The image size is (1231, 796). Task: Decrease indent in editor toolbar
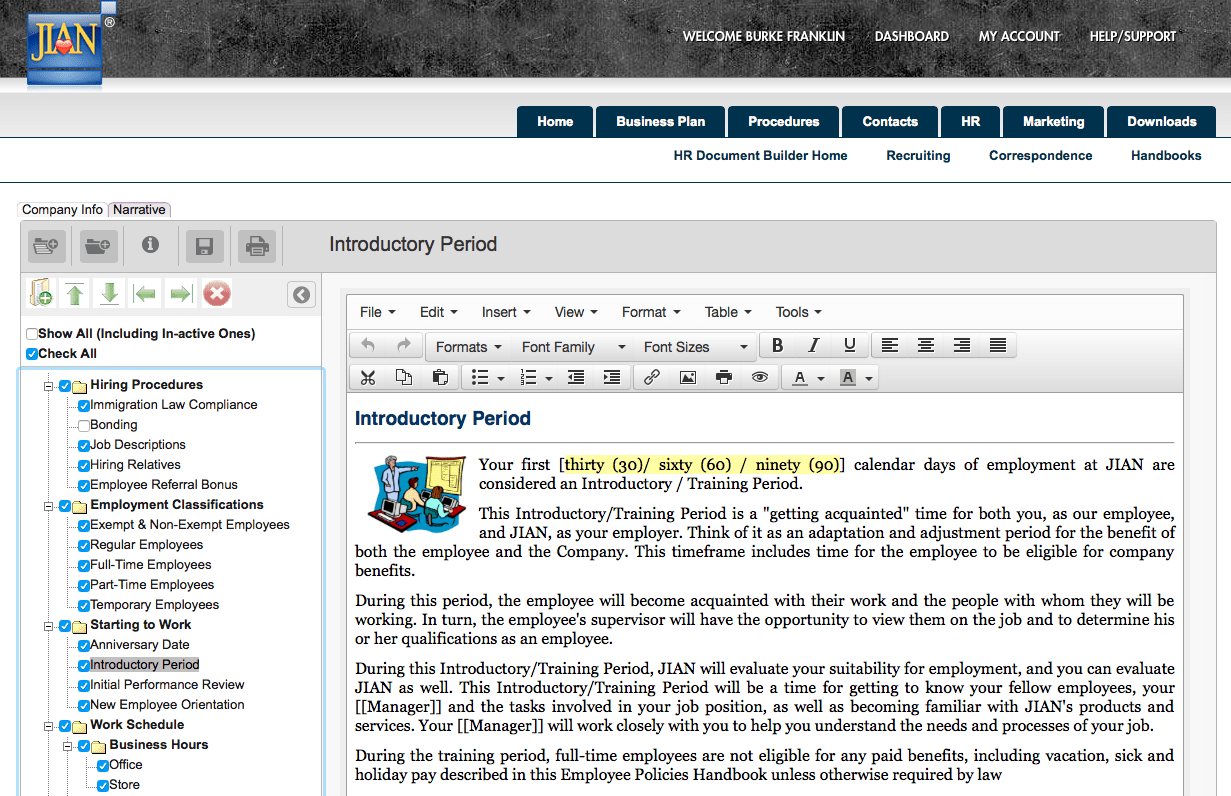576,378
